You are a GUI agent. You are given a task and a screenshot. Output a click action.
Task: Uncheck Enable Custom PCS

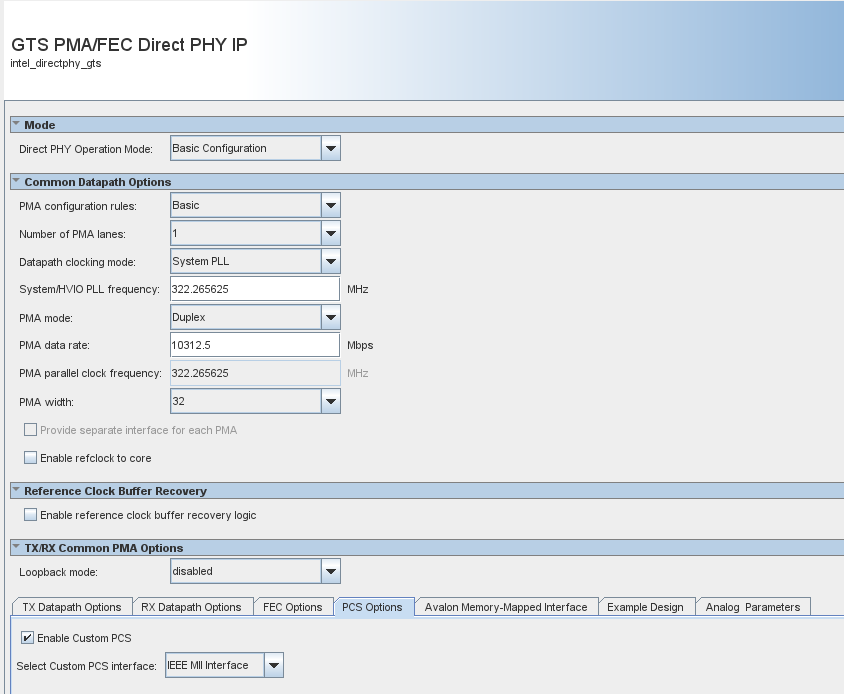pyautogui.click(x=27, y=637)
